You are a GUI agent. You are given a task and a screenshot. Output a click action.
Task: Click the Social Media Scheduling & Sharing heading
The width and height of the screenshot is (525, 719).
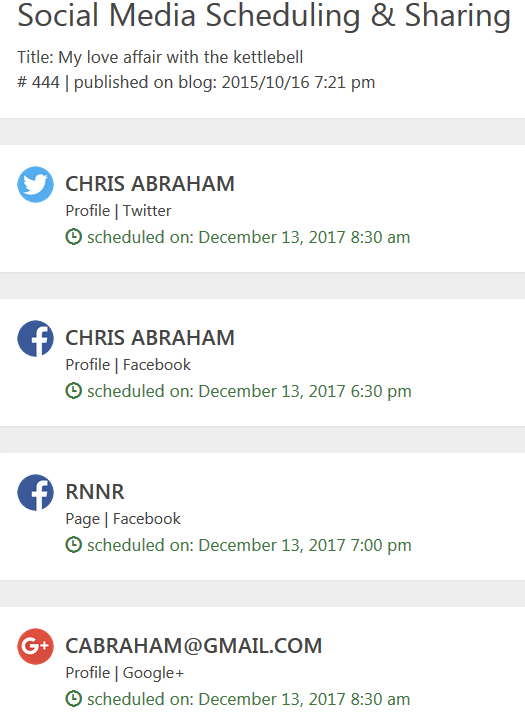pyautogui.click(x=264, y=16)
